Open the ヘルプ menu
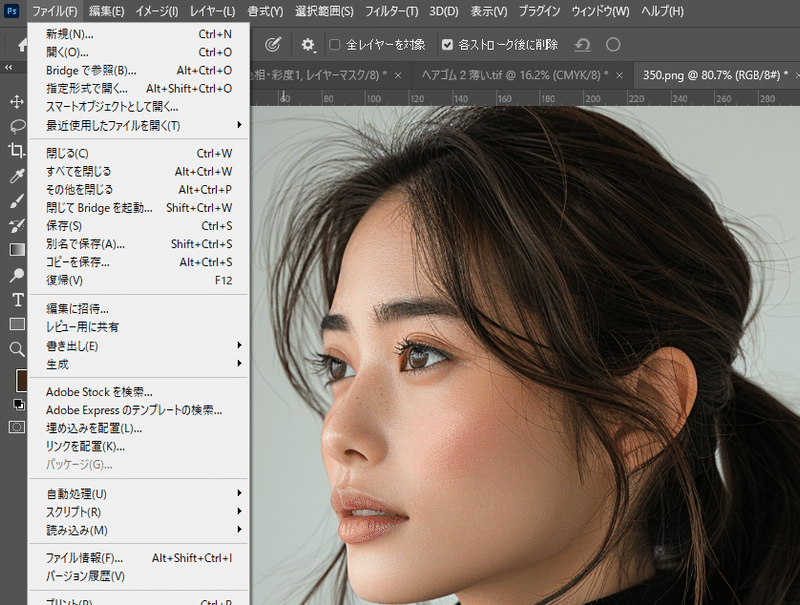800x605 pixels. pos(662,11)
